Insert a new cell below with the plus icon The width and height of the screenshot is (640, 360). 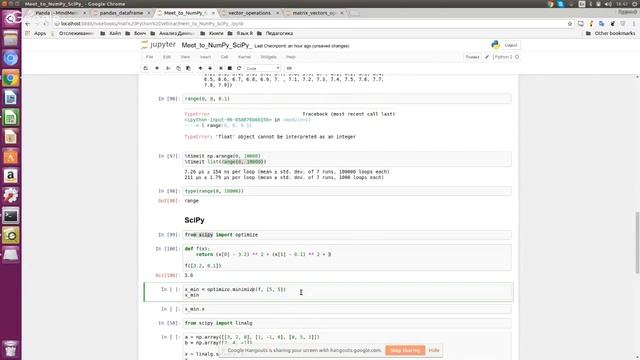[x=157, y=68]
